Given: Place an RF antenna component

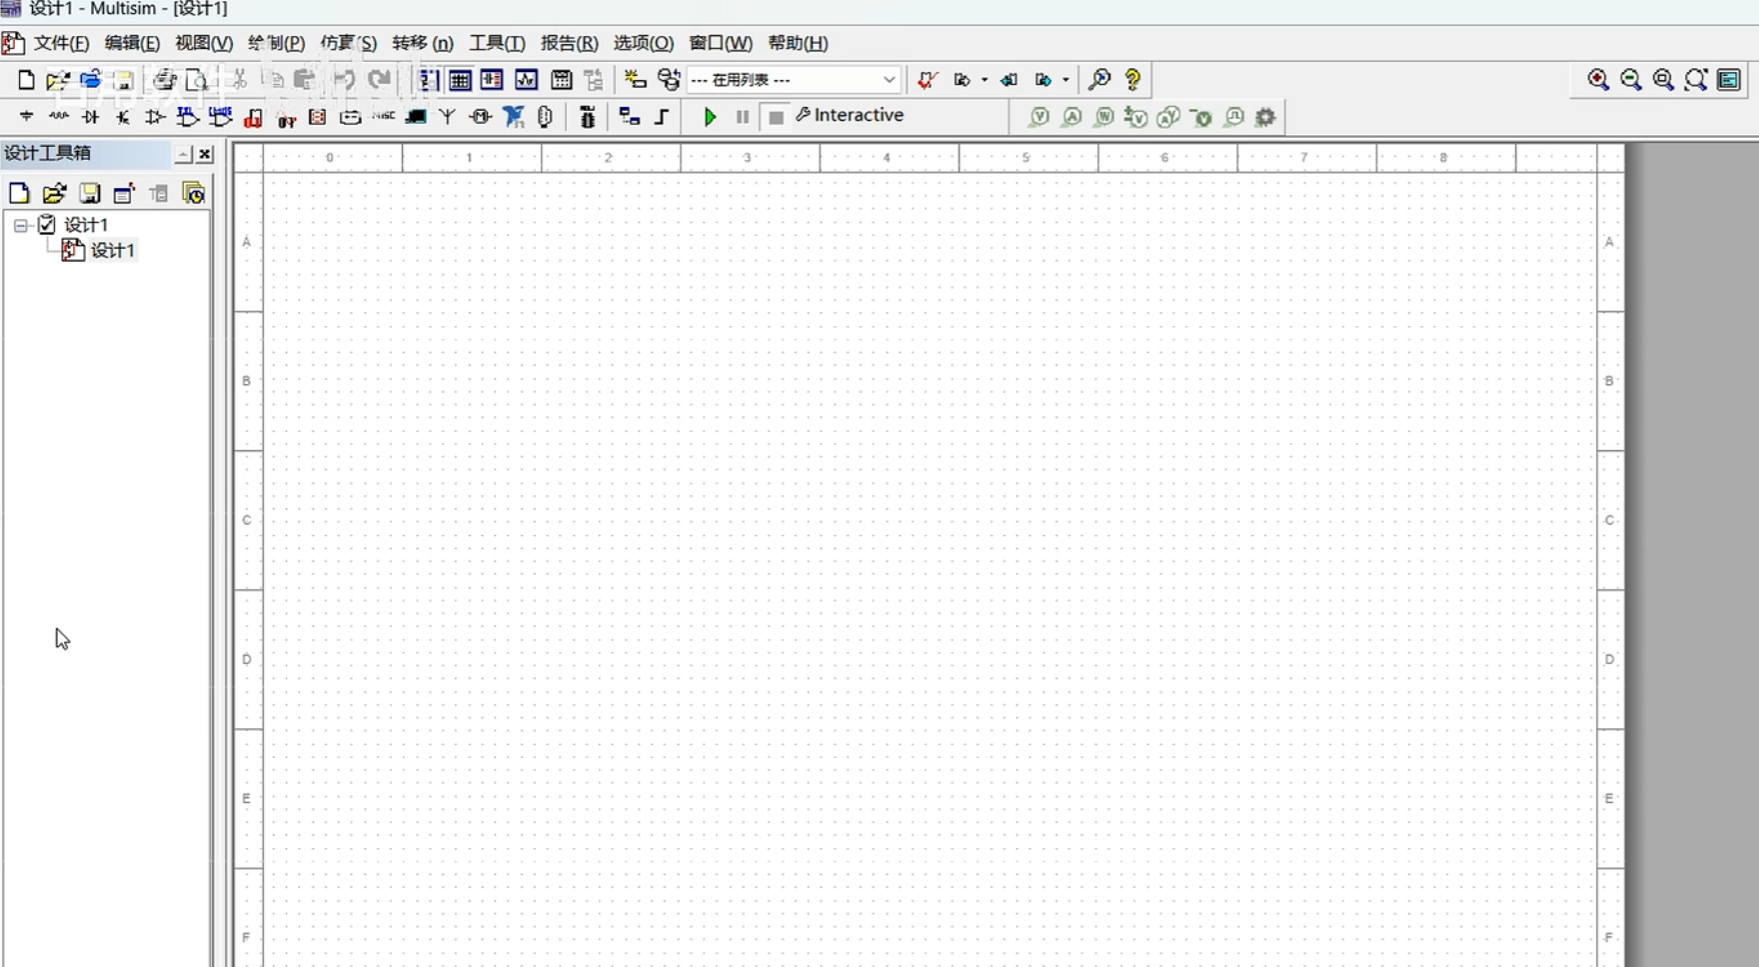Looking at the screenshot, I should [x=448, y=117].
